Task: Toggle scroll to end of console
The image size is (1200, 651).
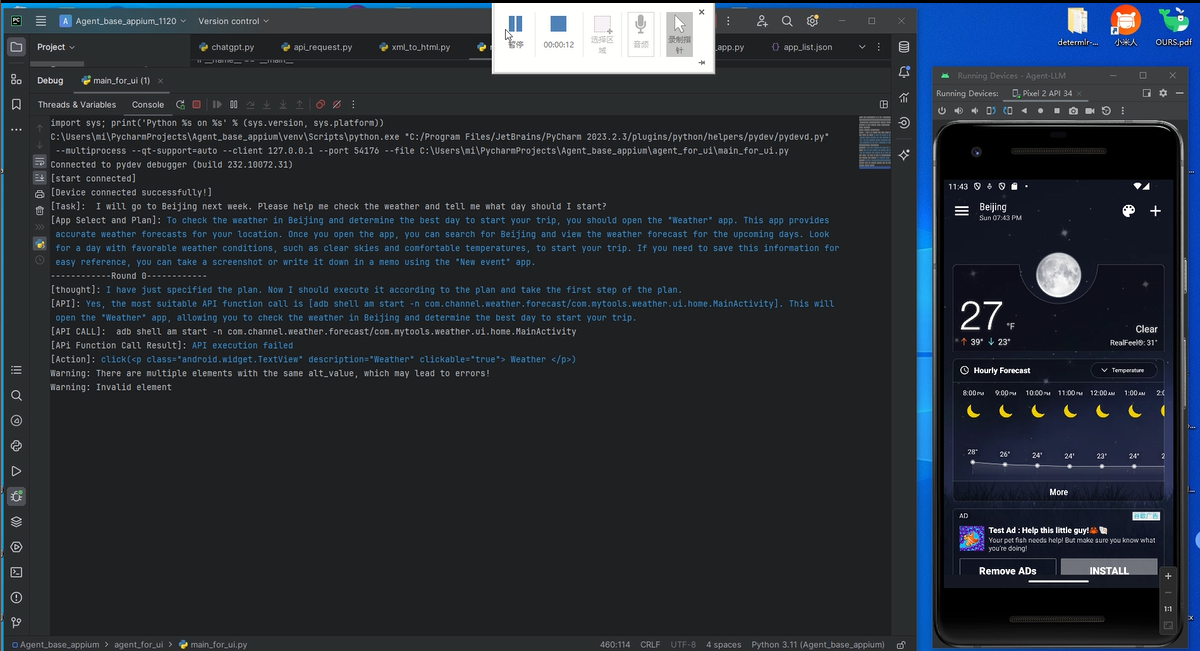Action: pos(40,177)
